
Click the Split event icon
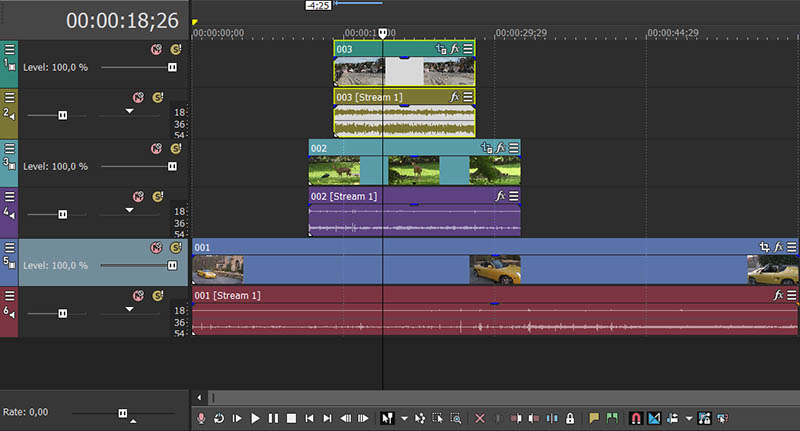point(552,418)
